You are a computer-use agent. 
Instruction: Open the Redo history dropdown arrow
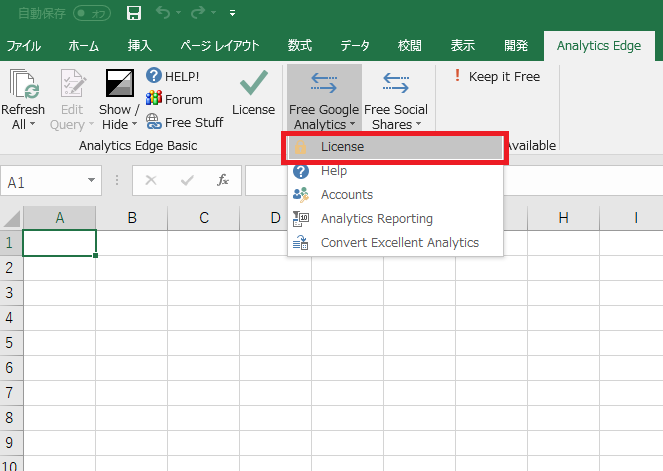(x=214, y=13)
